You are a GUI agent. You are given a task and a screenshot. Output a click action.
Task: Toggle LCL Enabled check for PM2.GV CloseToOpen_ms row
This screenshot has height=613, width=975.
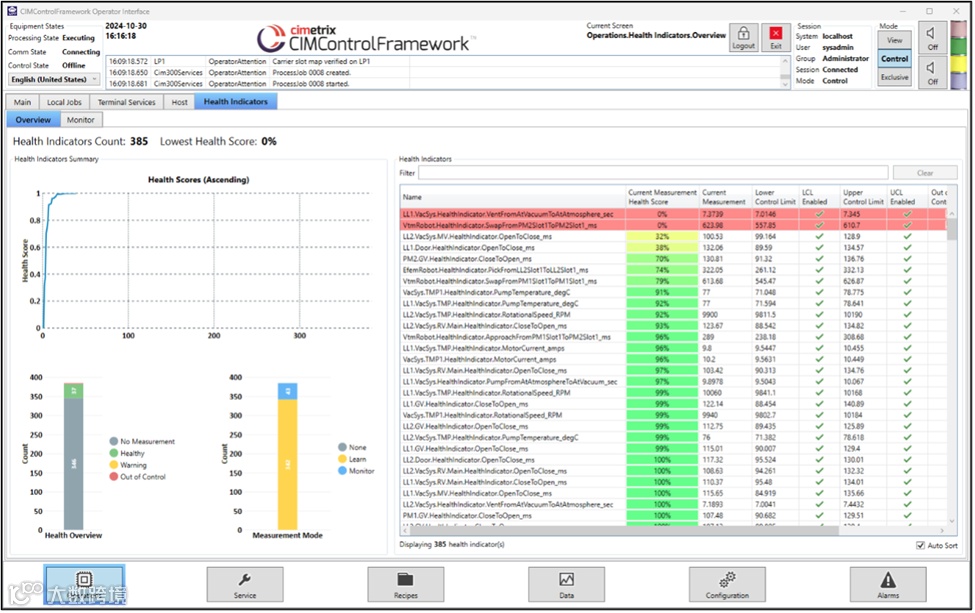820,259
